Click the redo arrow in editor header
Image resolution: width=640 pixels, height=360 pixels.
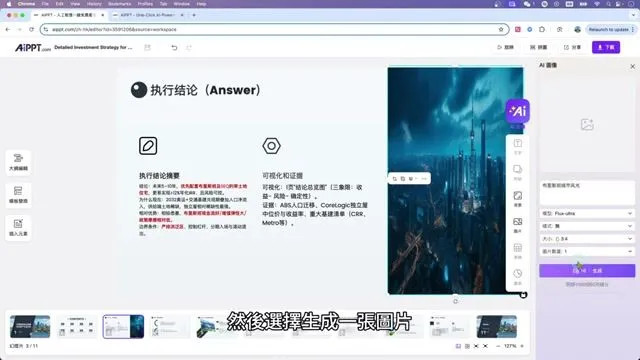point(189,47)
